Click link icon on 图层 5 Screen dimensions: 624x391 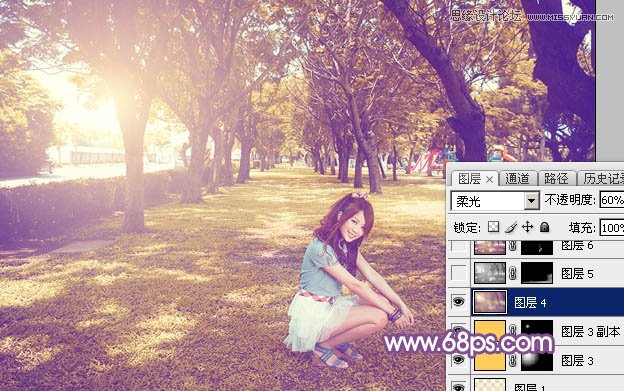click(513, 273)
